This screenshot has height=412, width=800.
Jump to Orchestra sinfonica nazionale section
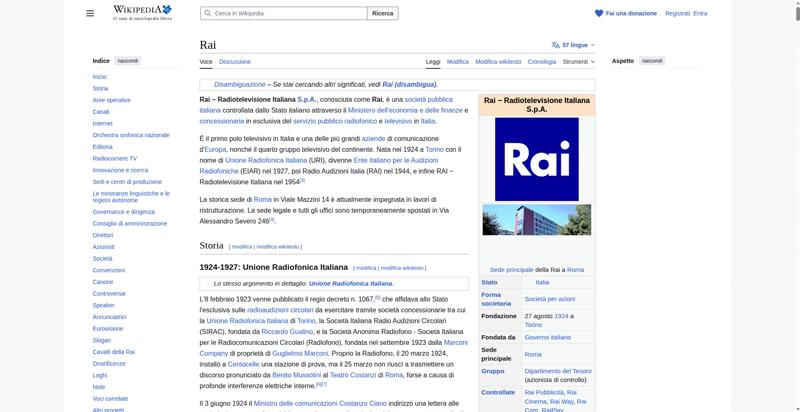point(130,134)
